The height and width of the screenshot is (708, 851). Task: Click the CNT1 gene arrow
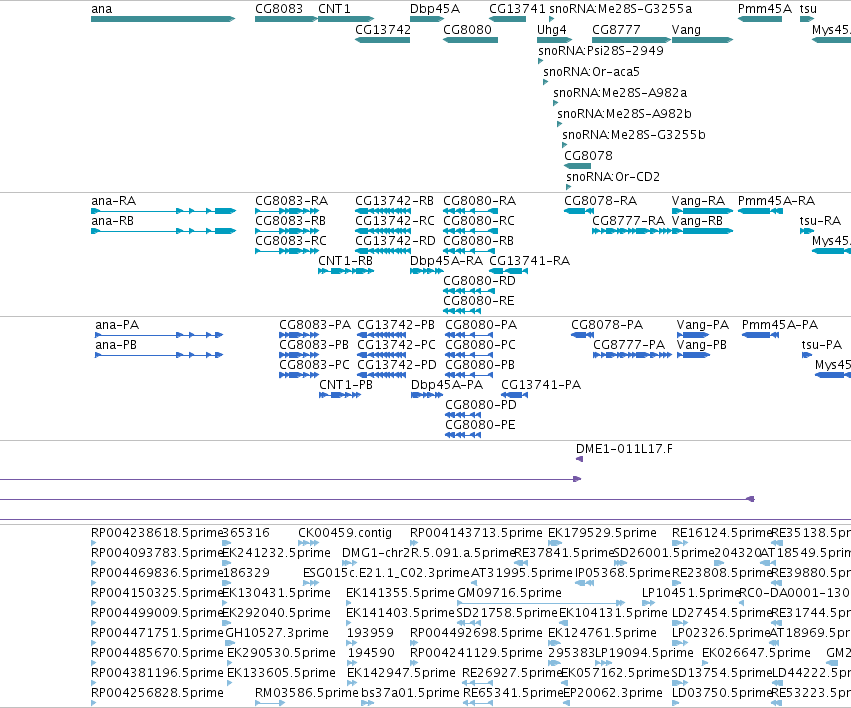click(x=346, y=19)
